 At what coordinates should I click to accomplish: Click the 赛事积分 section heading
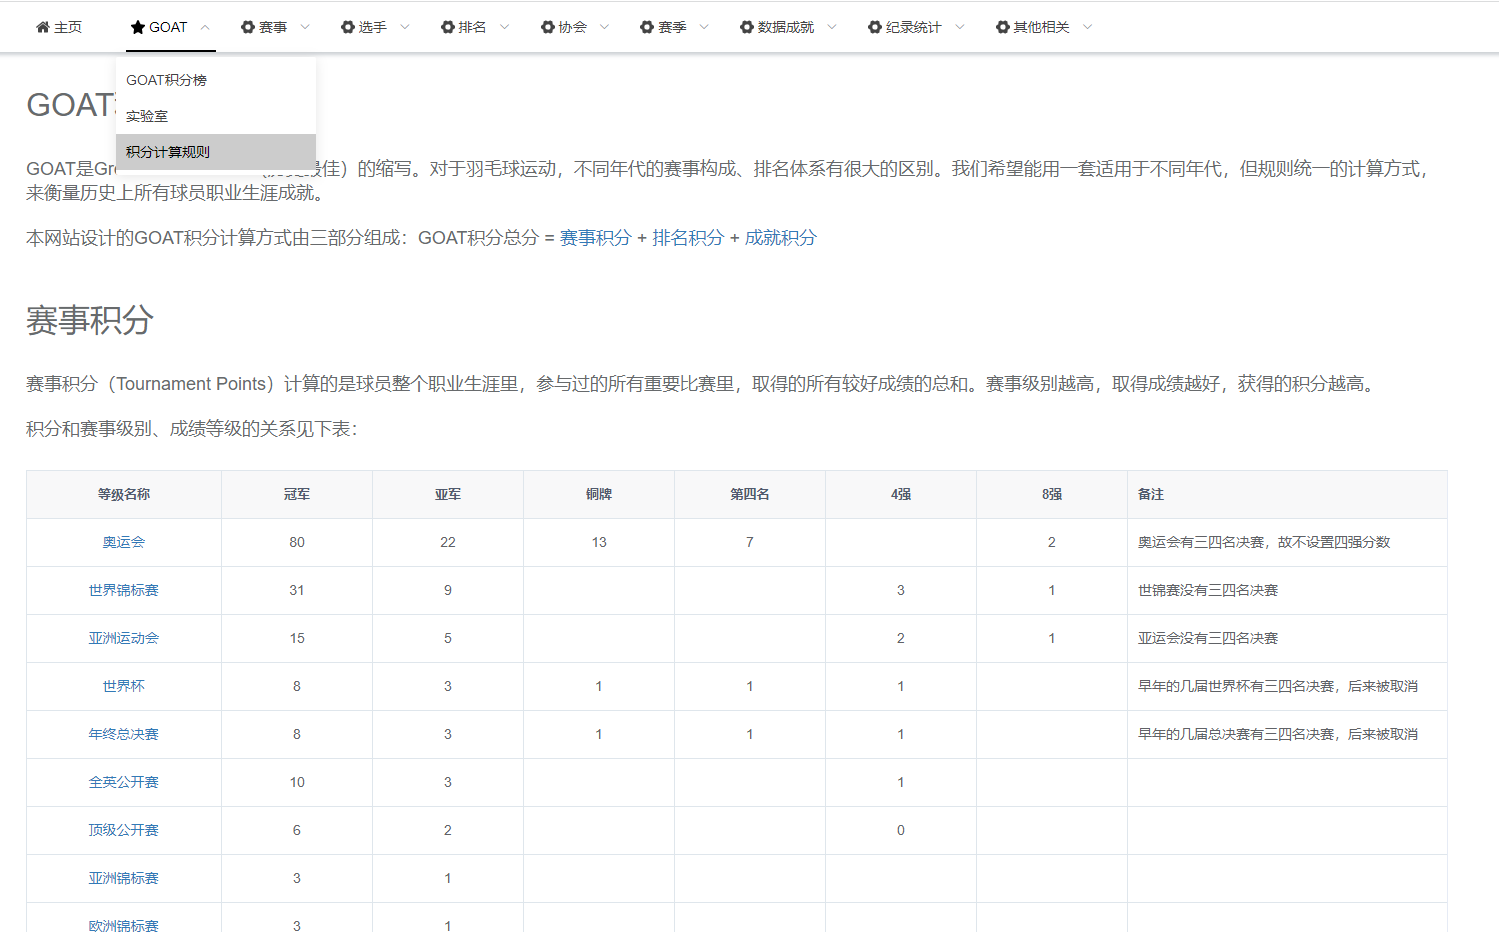[90, 320]
